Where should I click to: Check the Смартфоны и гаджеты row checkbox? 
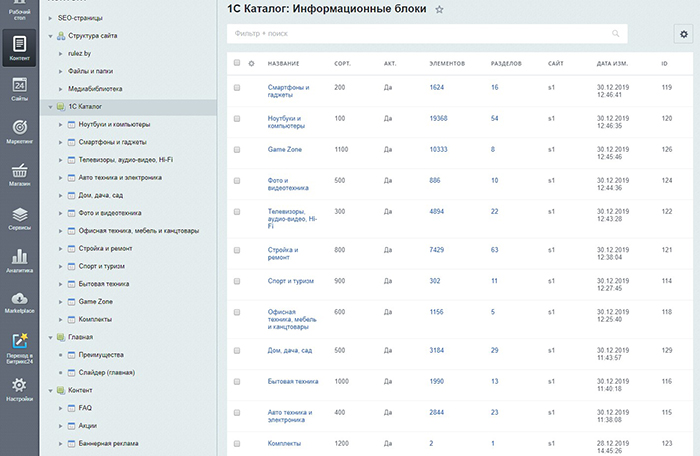pos(237,88)
